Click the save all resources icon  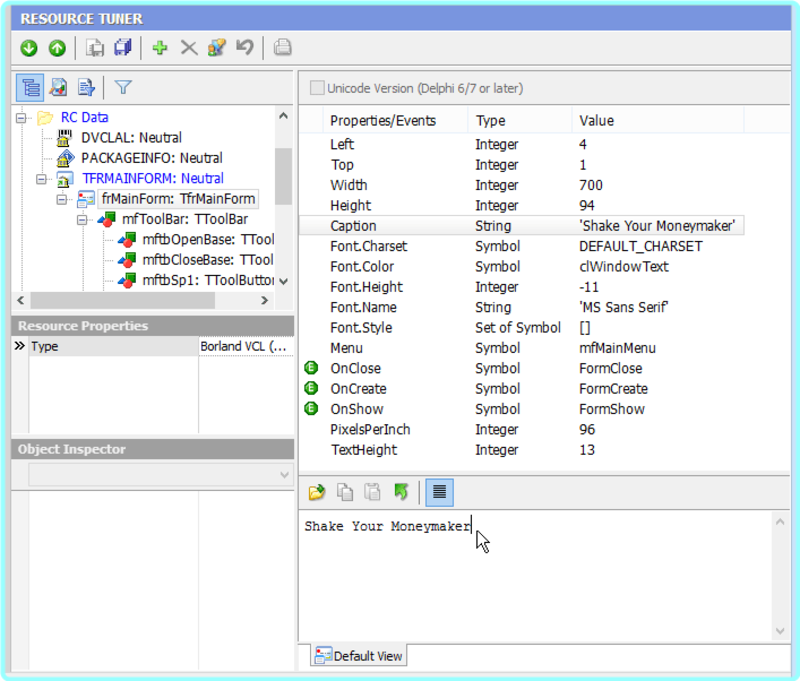(x=123, y=48)
